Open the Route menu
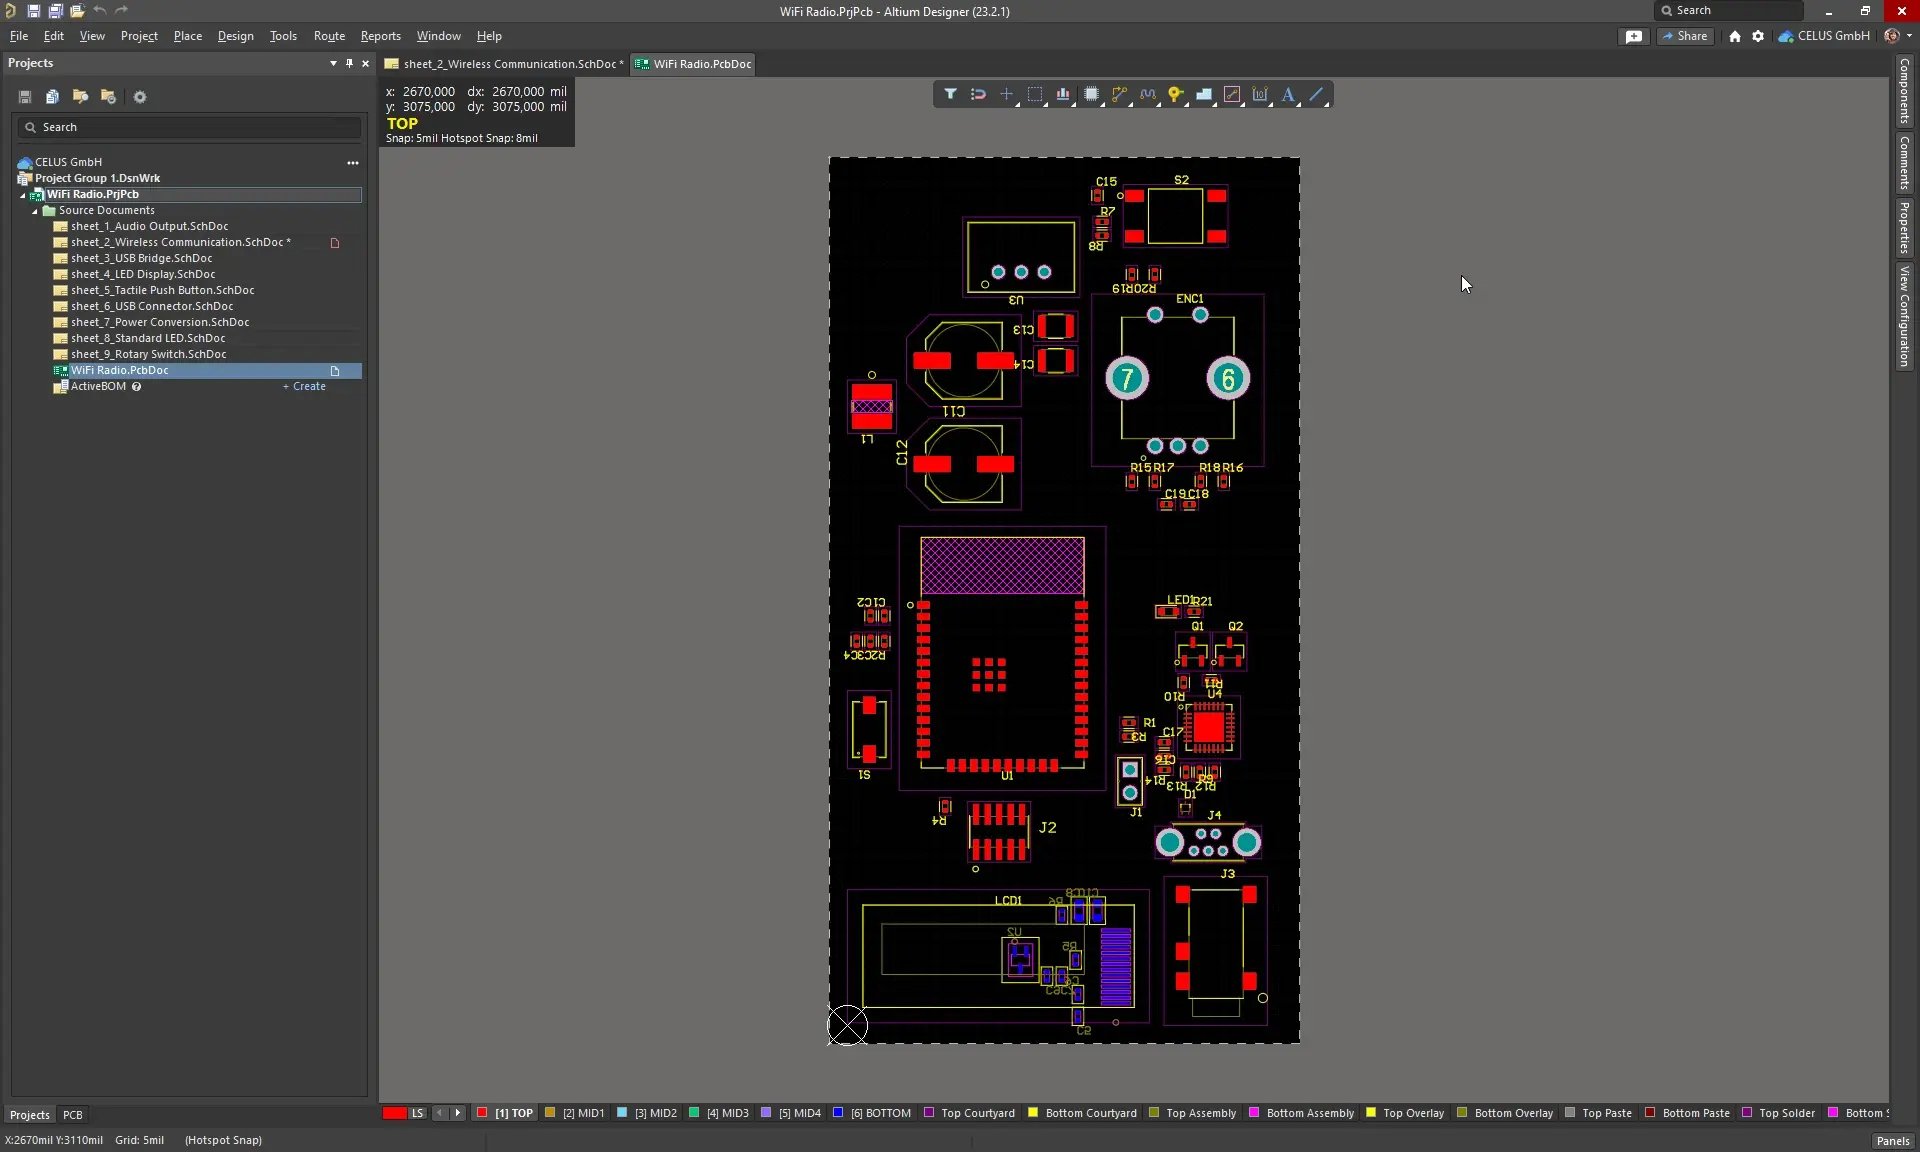Image resolution: width=1920 pixels, height=1152 pixels. coord(329,36)
